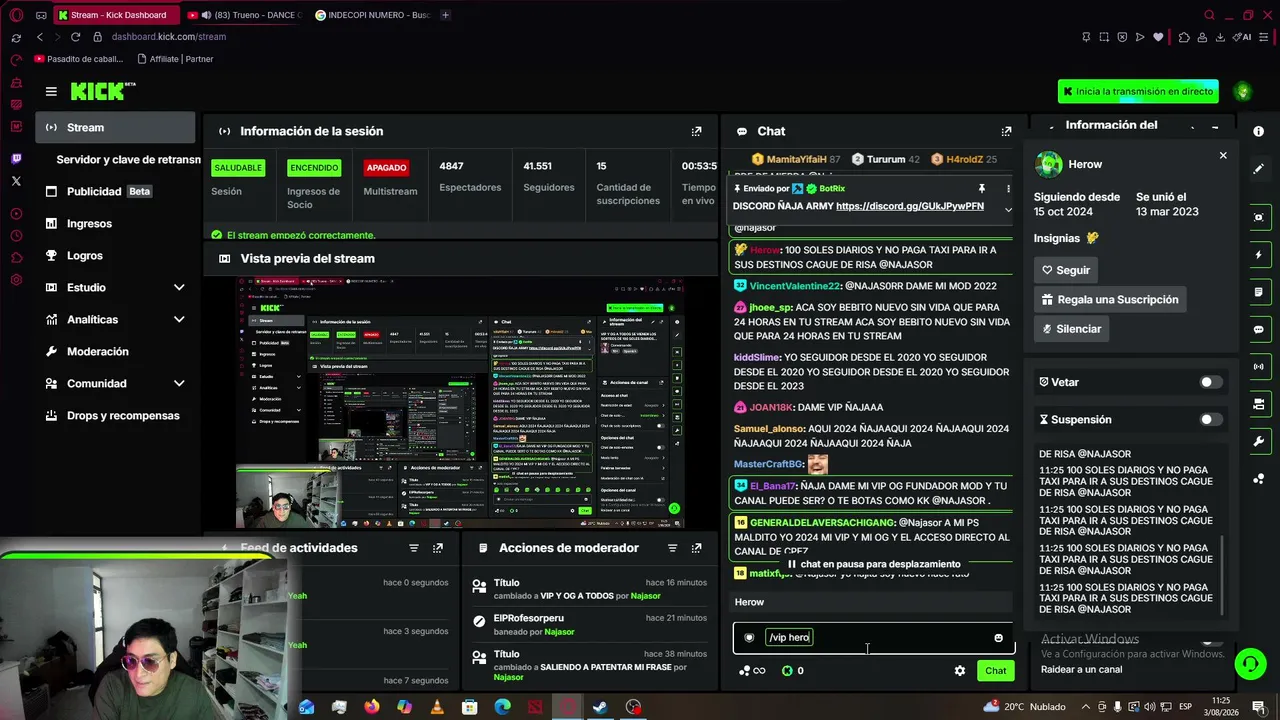Expand the Comunidad sidebar section
The height and width of the screenshot is (720, 1280).
pyautogui.click(x=179, y=384)
